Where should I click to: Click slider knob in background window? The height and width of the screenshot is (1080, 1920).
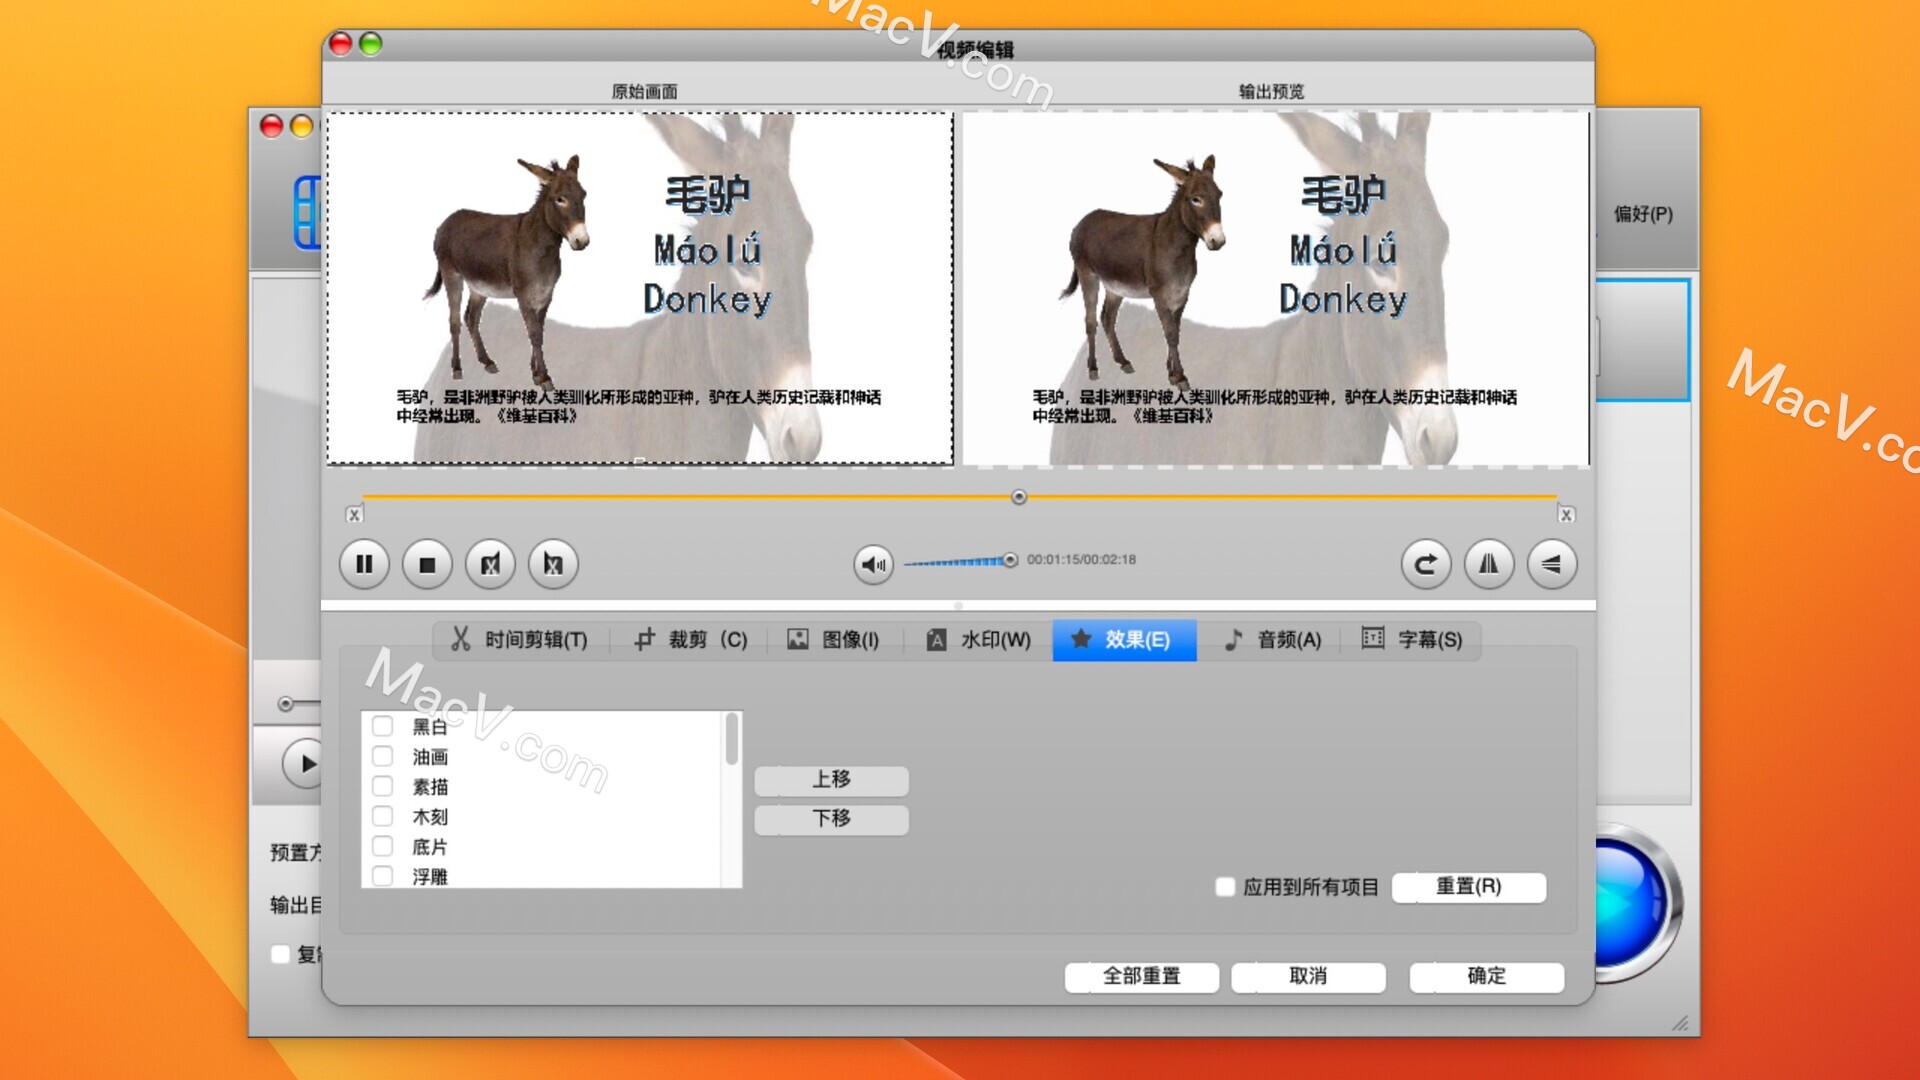pos(285,705)
